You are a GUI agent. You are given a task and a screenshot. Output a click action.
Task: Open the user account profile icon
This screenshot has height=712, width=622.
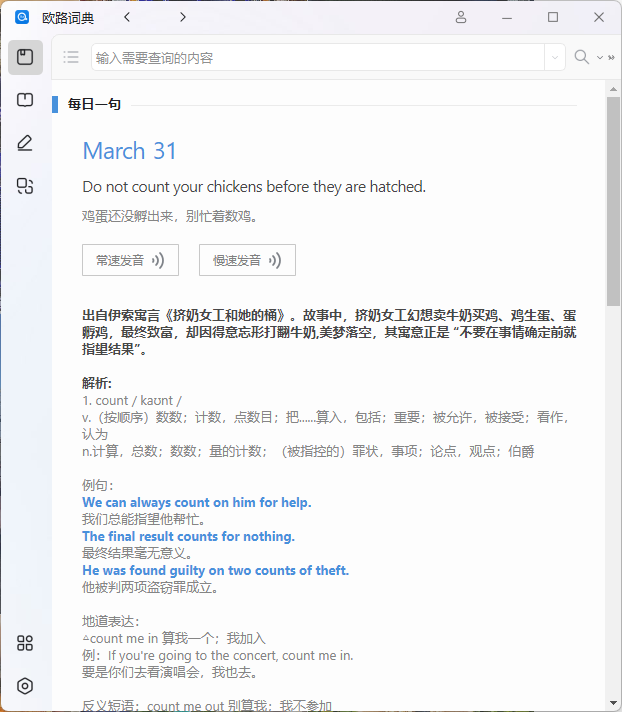(x=461, y=17)
